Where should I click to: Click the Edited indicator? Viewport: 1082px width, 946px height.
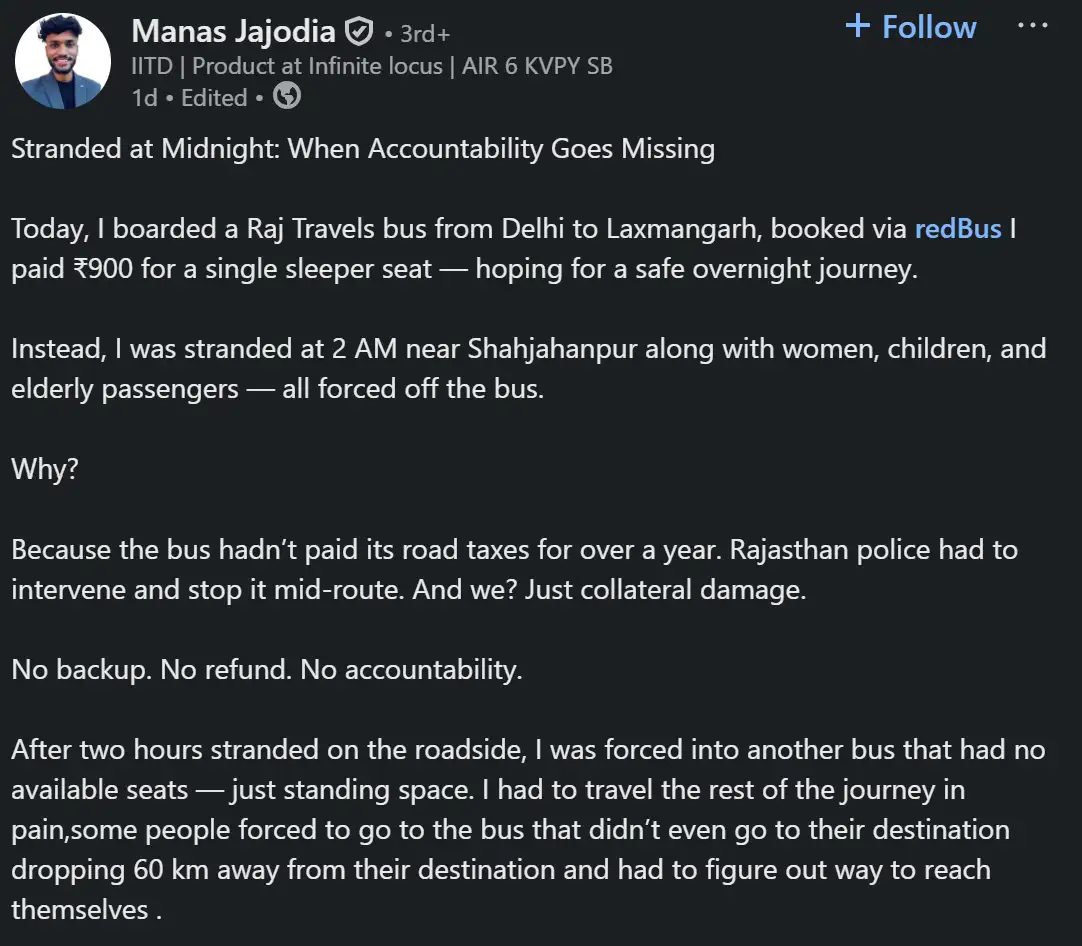[213, 97]
